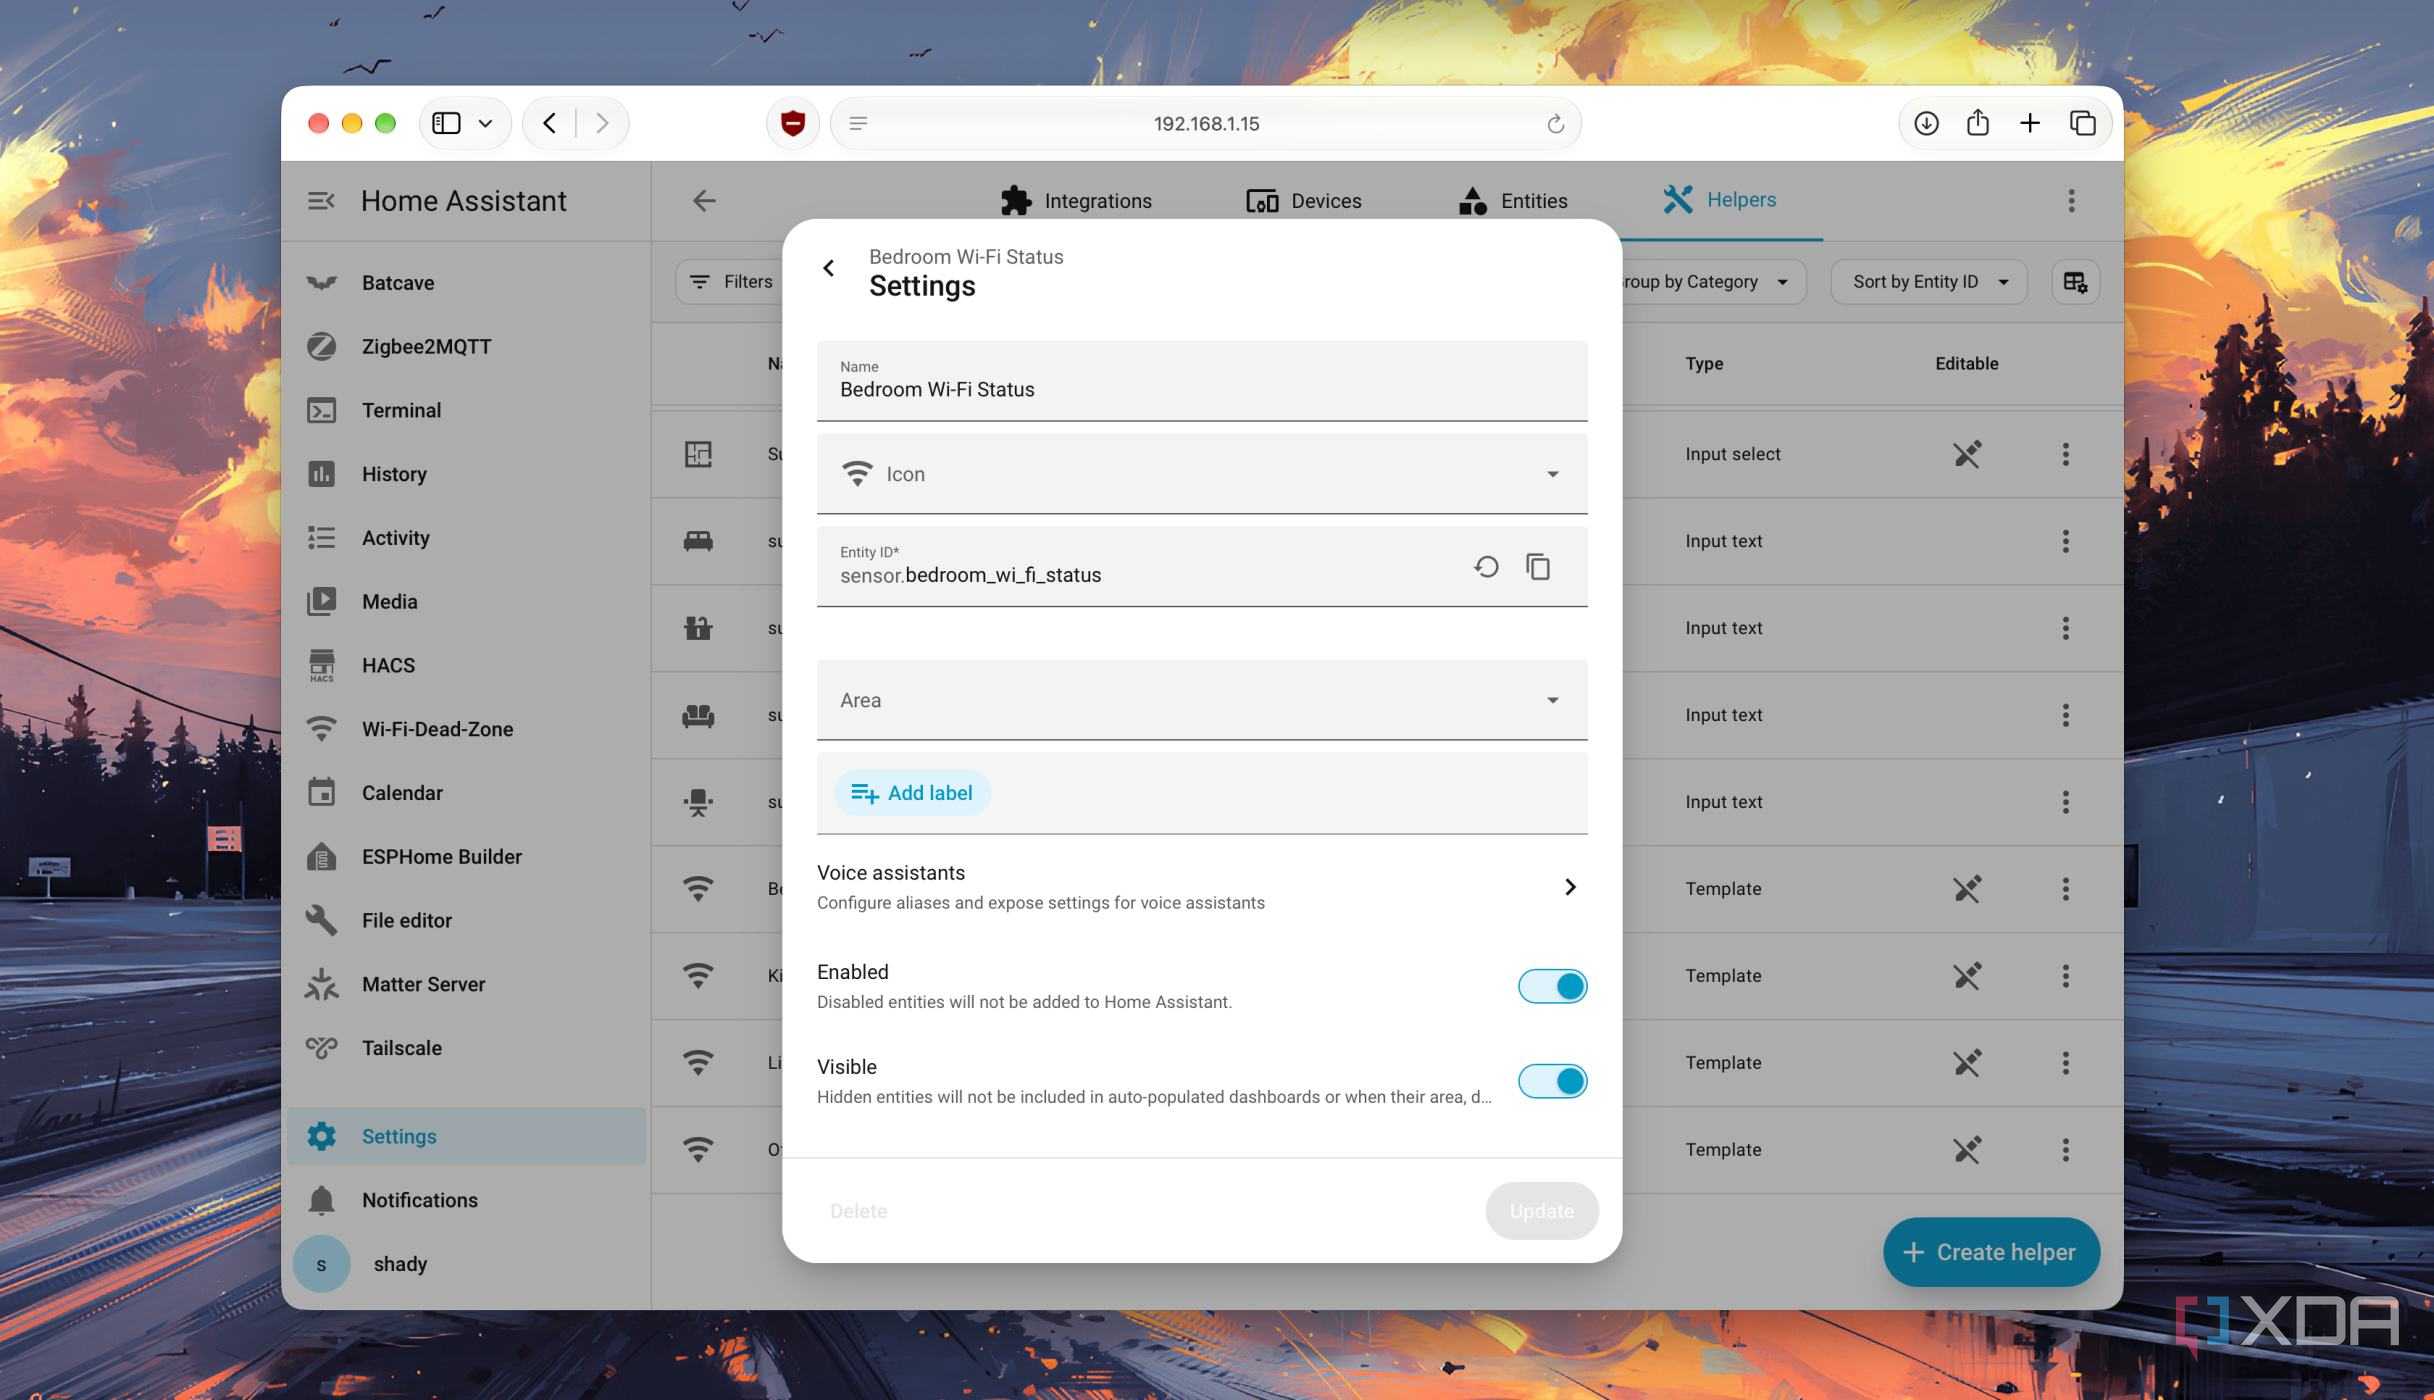2434x1400 pixels.
Task: Click the Delete button
Action: click(858, 1211)
